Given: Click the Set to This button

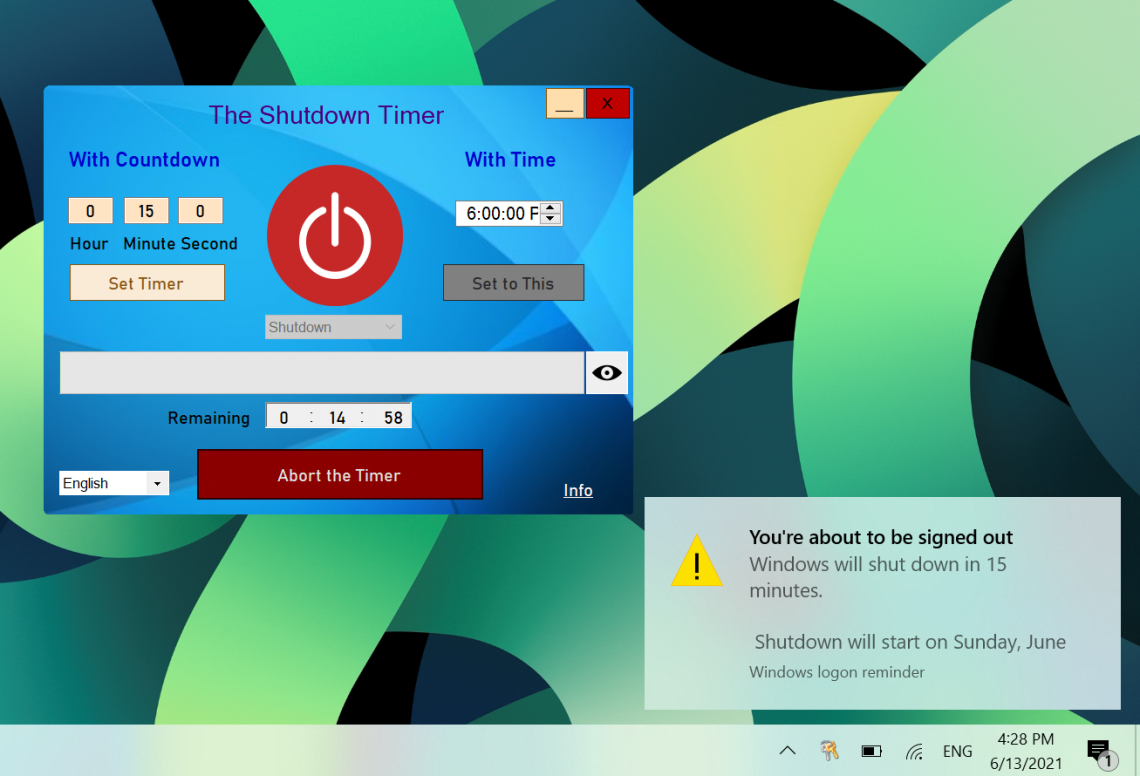Looking at the screenshot, I should [513, 282].
